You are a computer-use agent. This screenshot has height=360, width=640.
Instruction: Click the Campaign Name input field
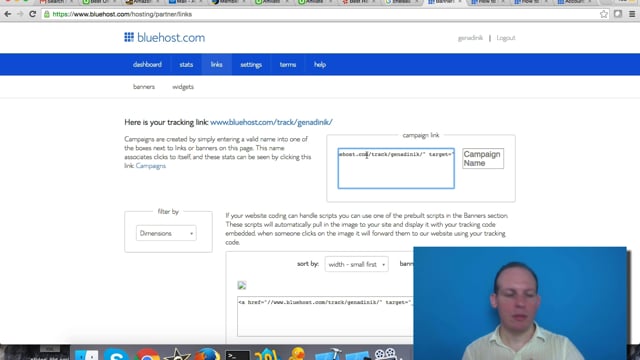(x=483, y=158)
